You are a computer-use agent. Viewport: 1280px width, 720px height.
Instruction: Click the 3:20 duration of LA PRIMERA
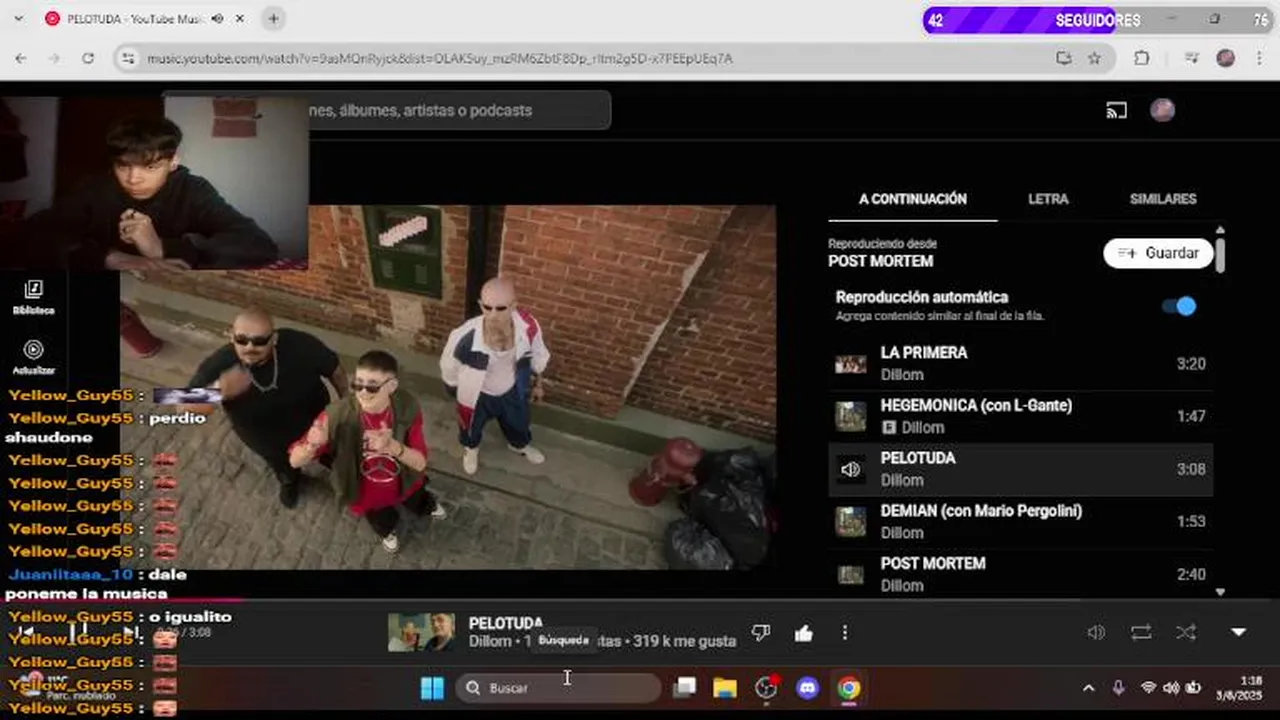click(1191, 364)
